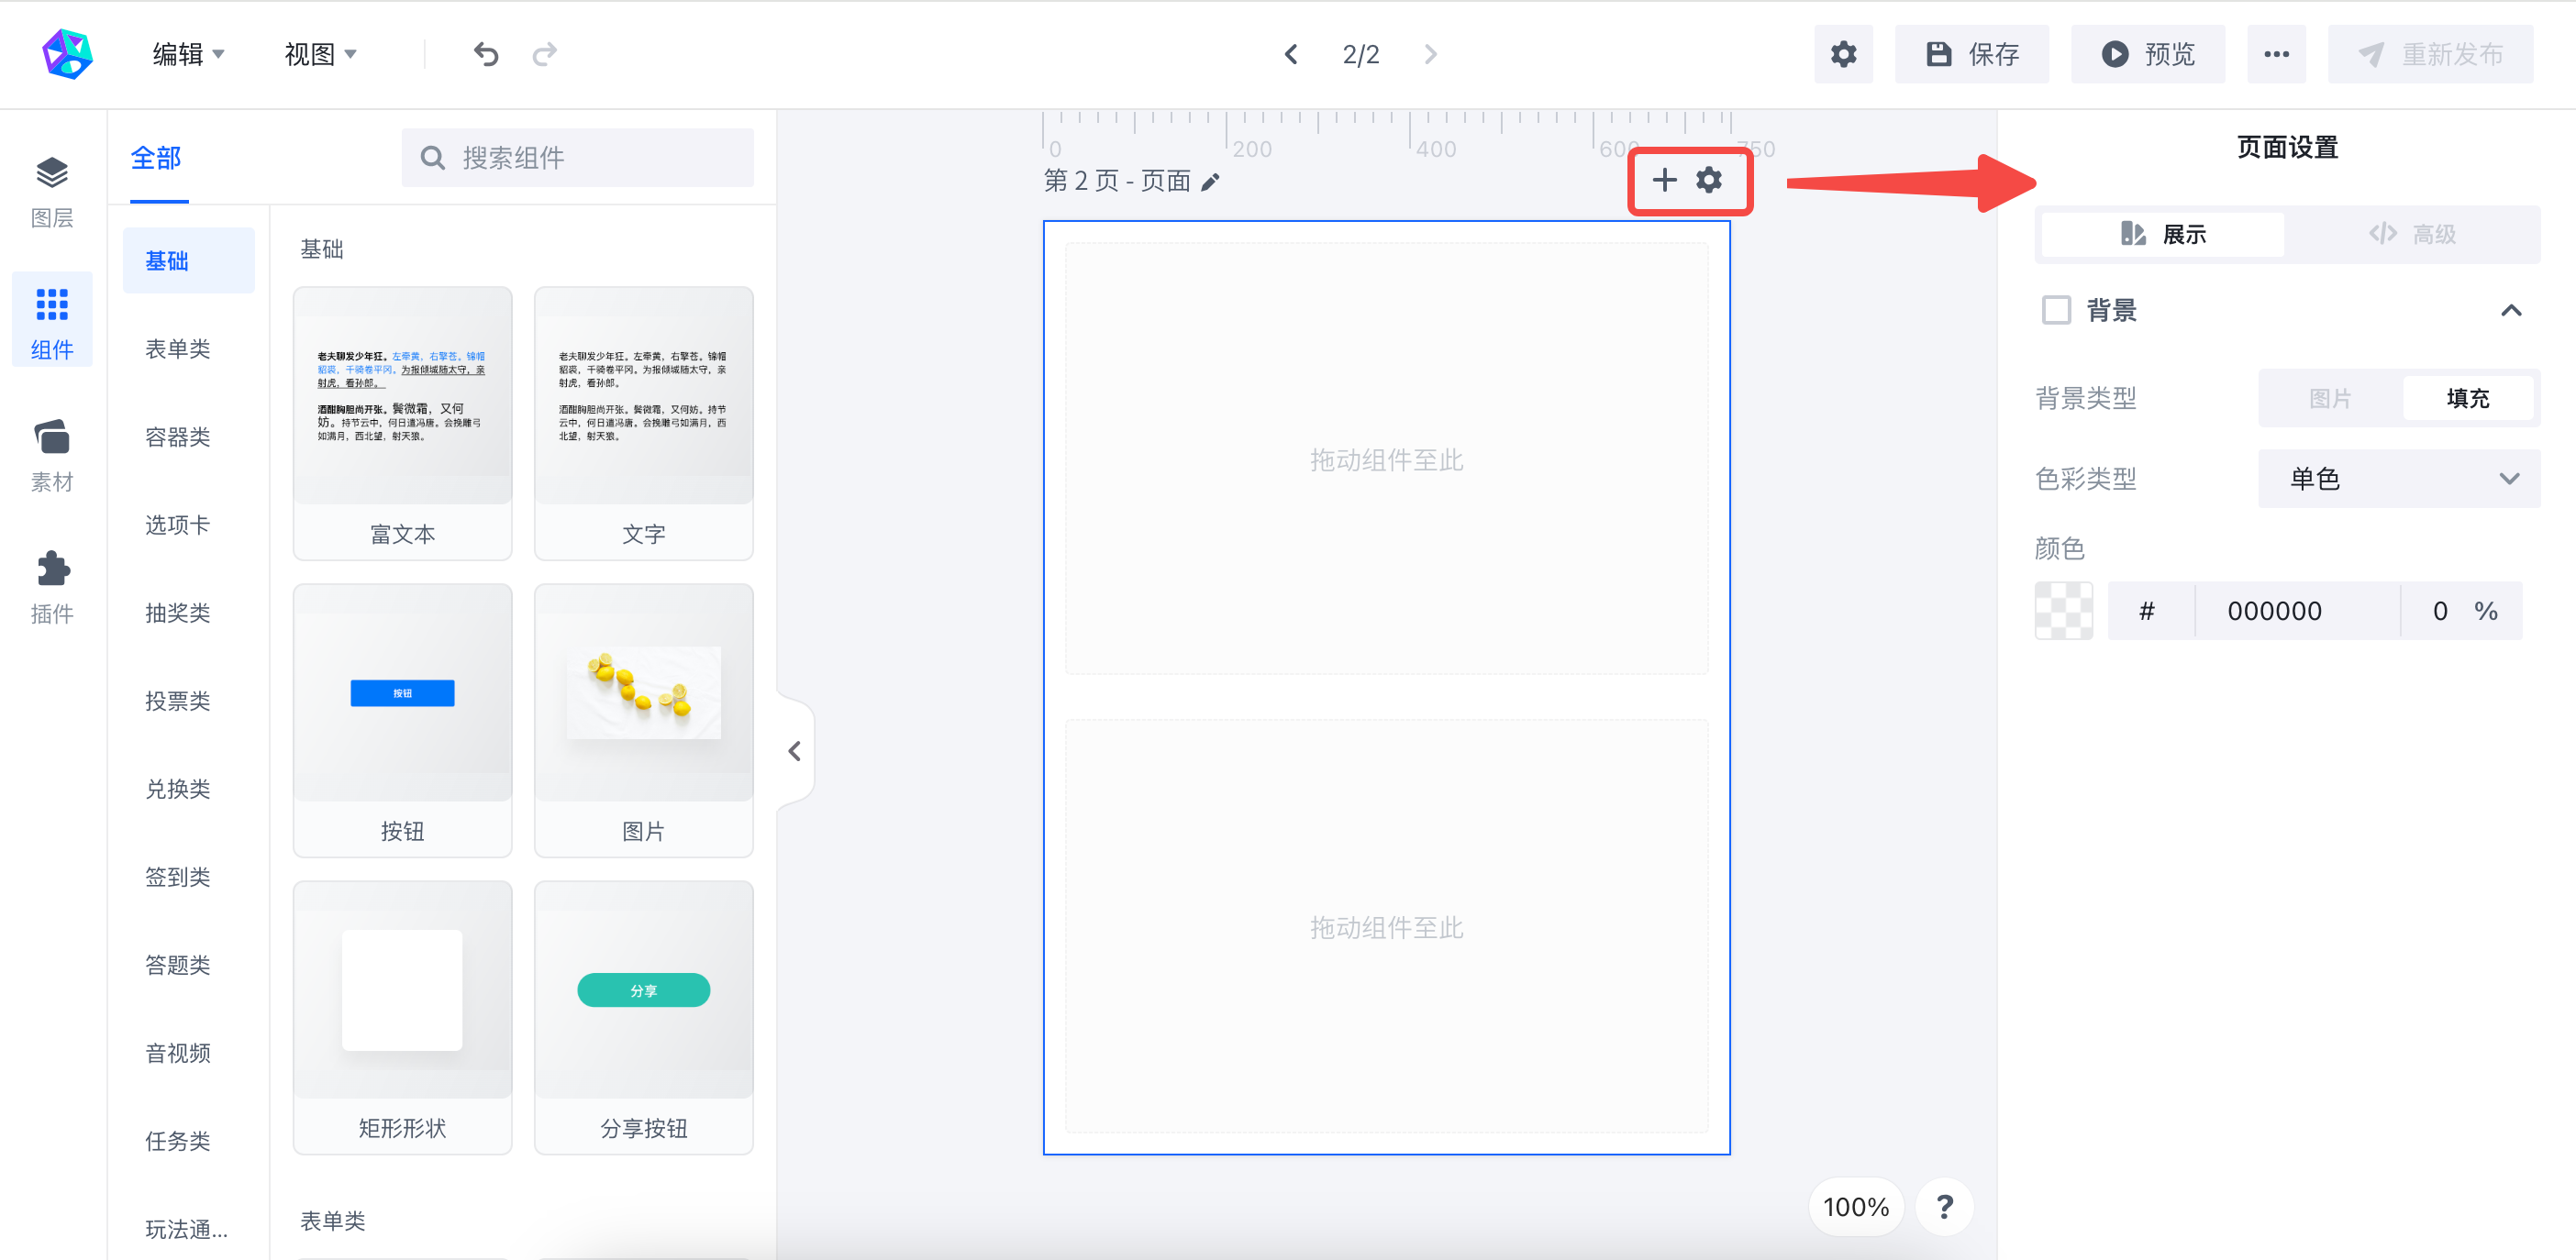Click the lower 拖动组件至此 drop area
Screen dimensions: 2576x1260
(x=1386, y=927)
